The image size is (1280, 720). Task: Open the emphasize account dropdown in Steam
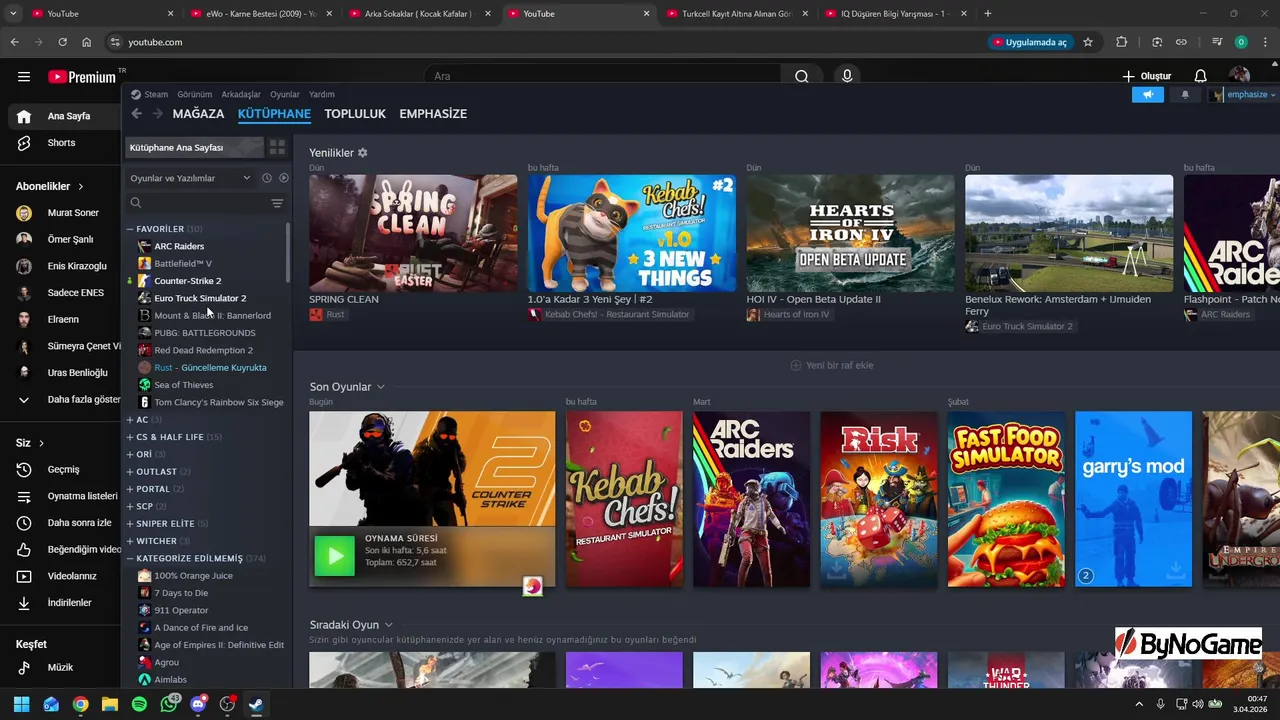coord(1242,94)
